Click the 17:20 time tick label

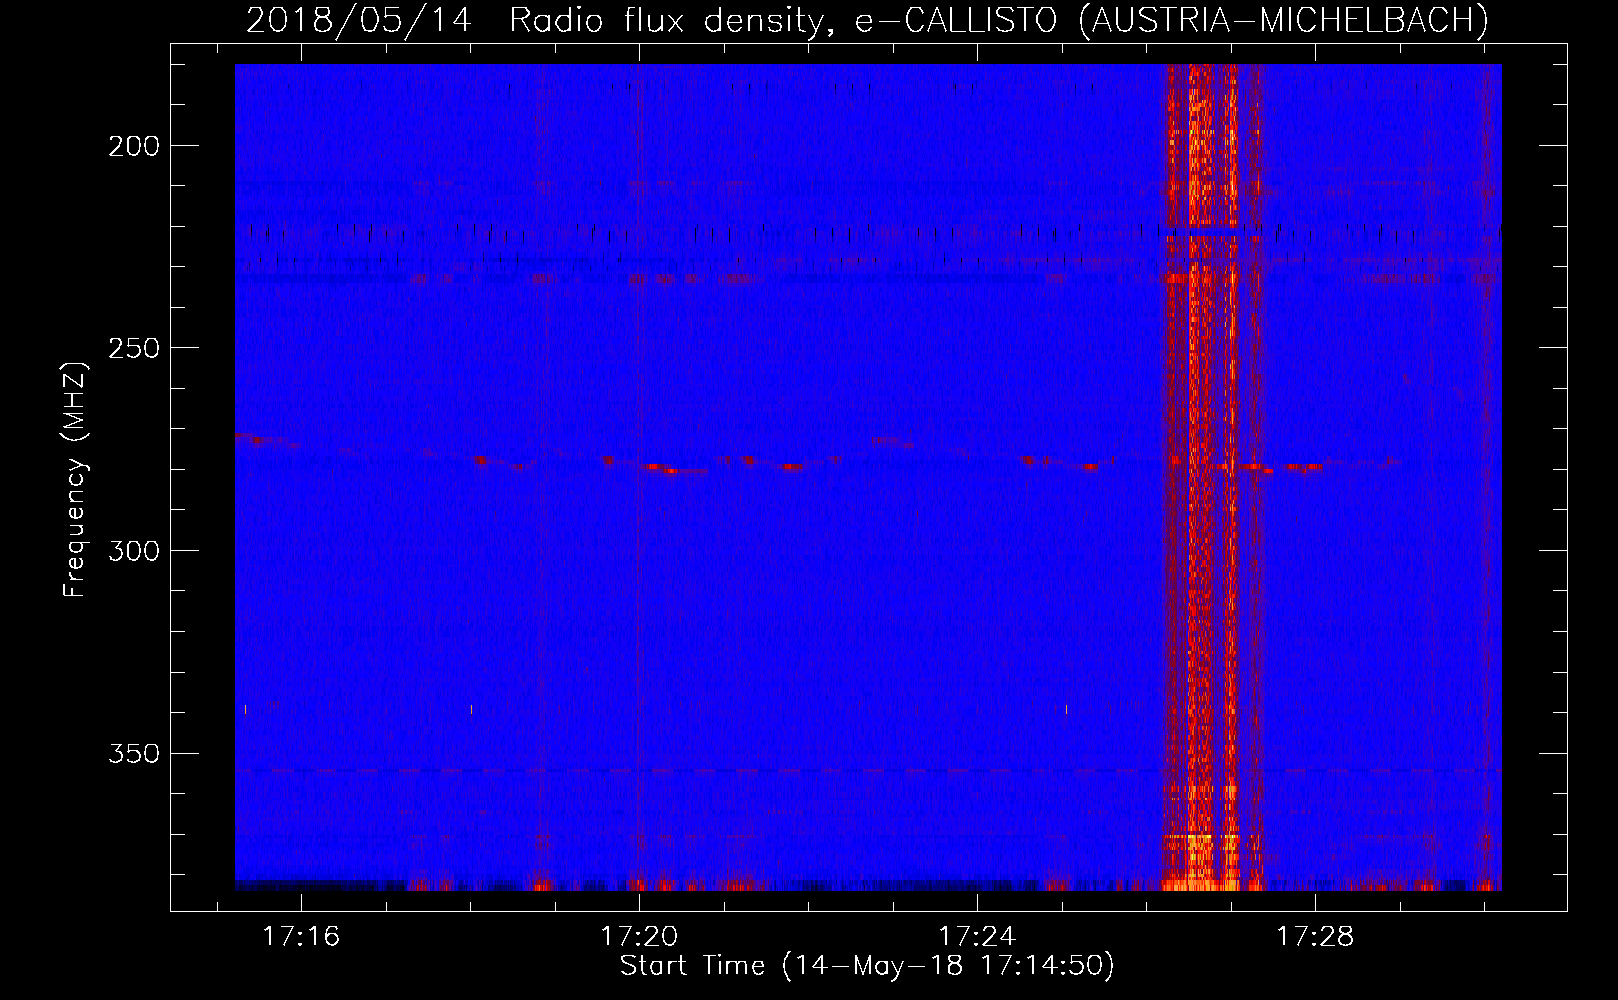(x=639, y=936)
